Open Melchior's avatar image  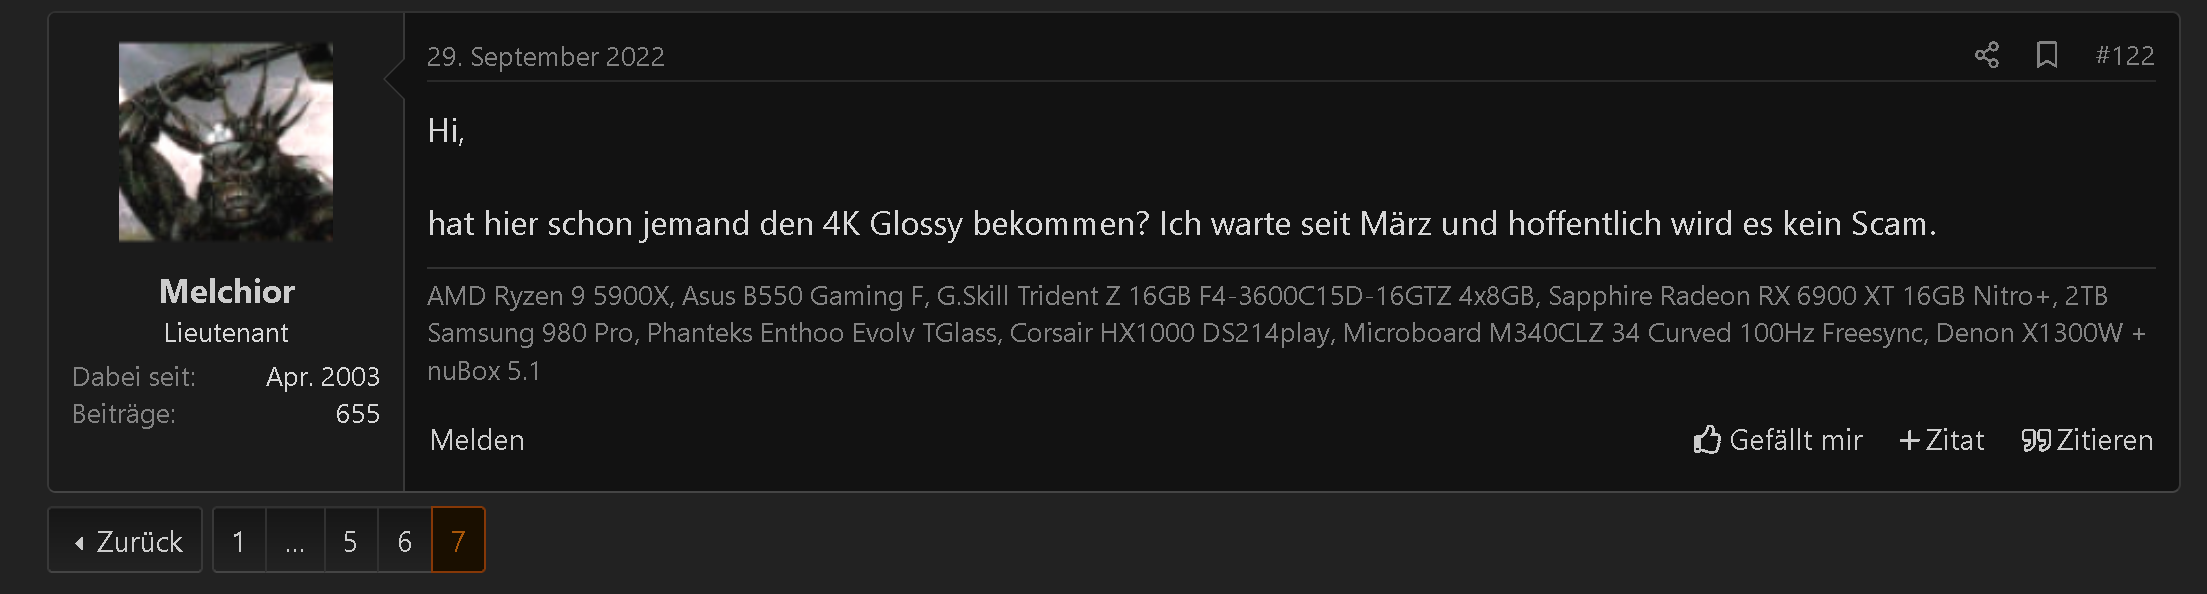tap(226, 141)
